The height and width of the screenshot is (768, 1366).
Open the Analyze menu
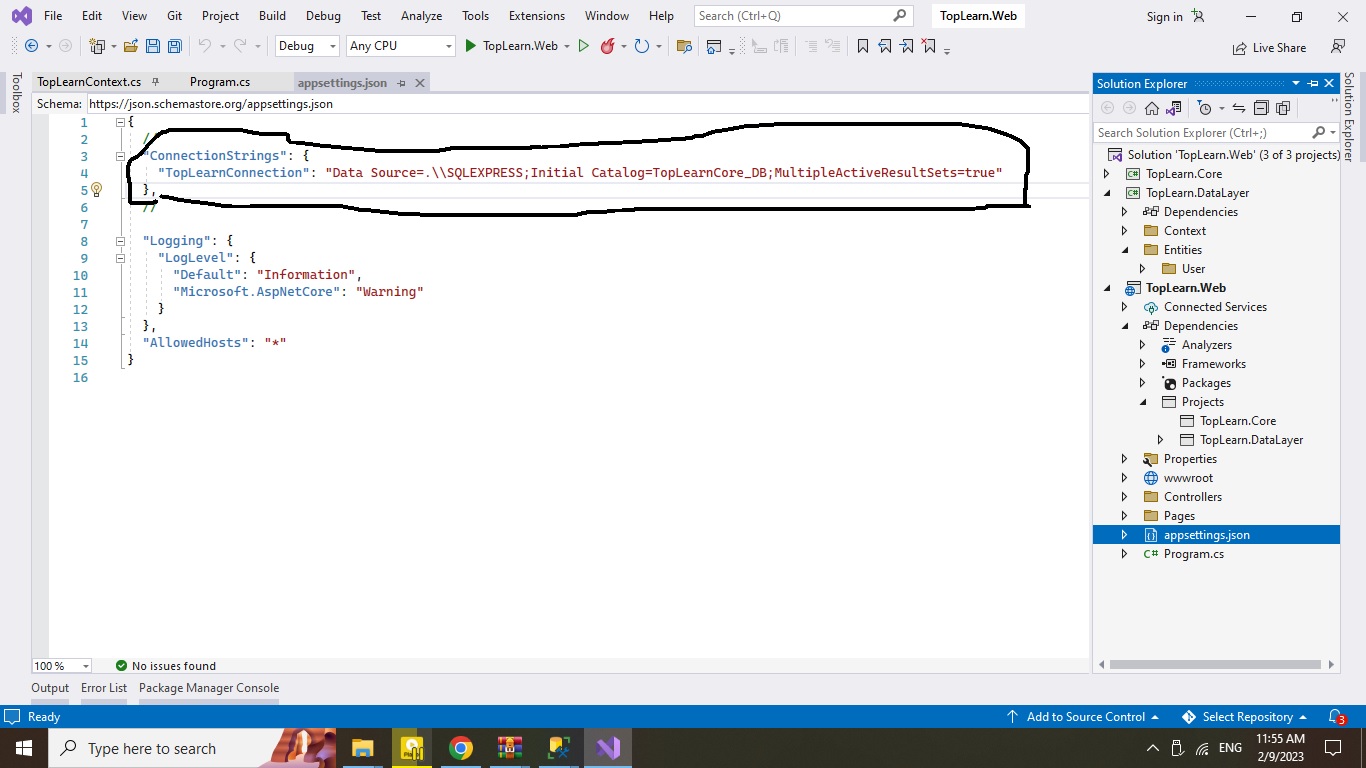pos(421,16)
